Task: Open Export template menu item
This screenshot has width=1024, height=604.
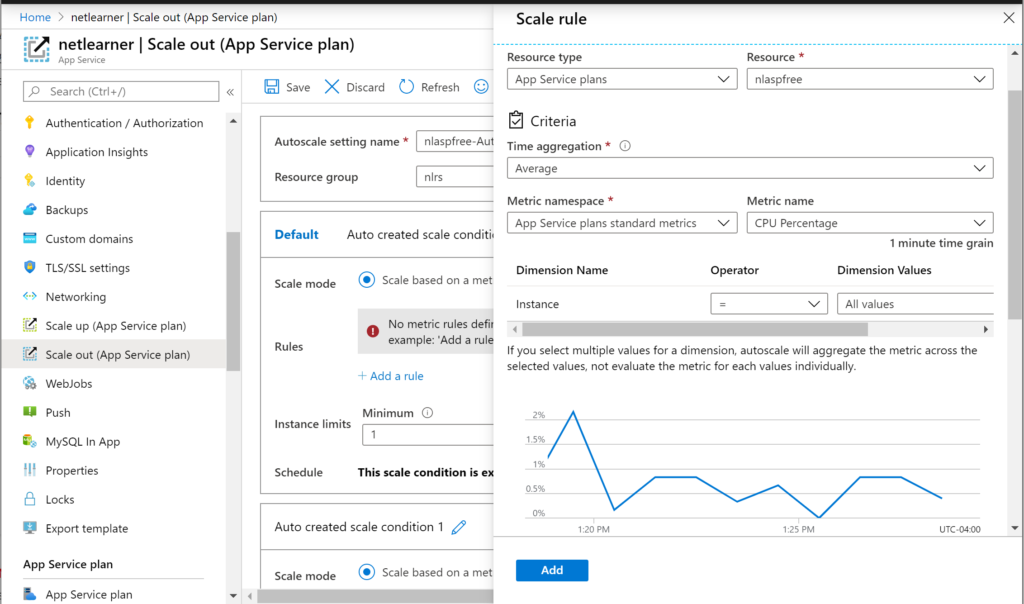Action: pyautogui.click(x=87, y=528)
